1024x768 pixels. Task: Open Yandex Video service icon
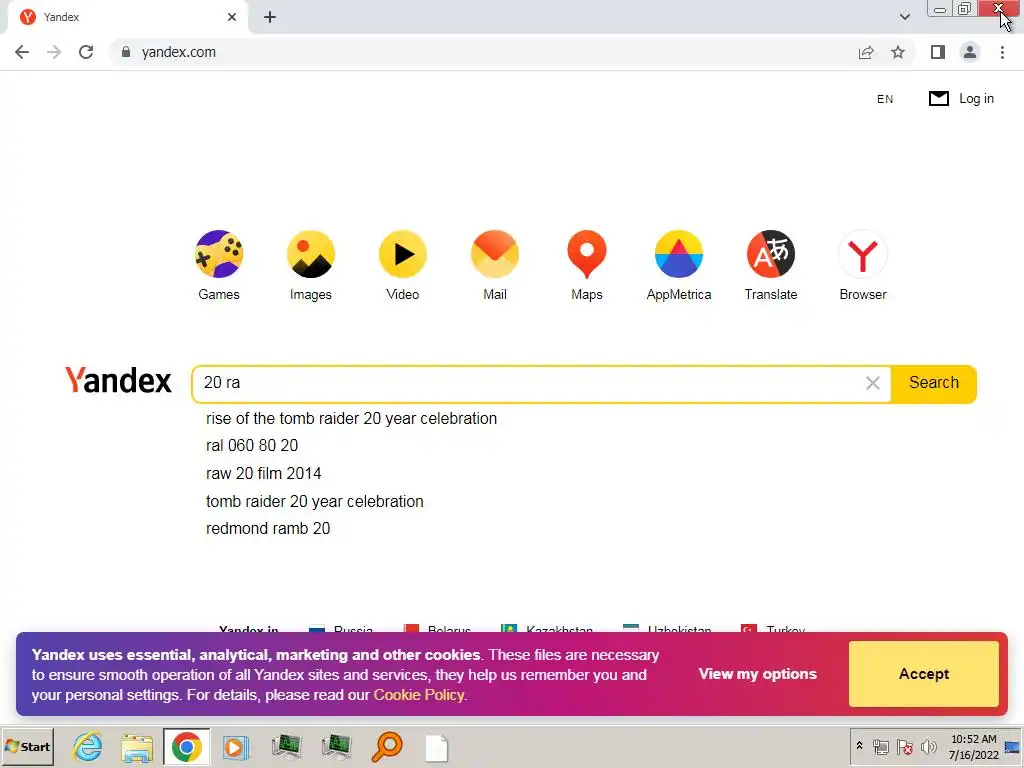tap(403, 255)
